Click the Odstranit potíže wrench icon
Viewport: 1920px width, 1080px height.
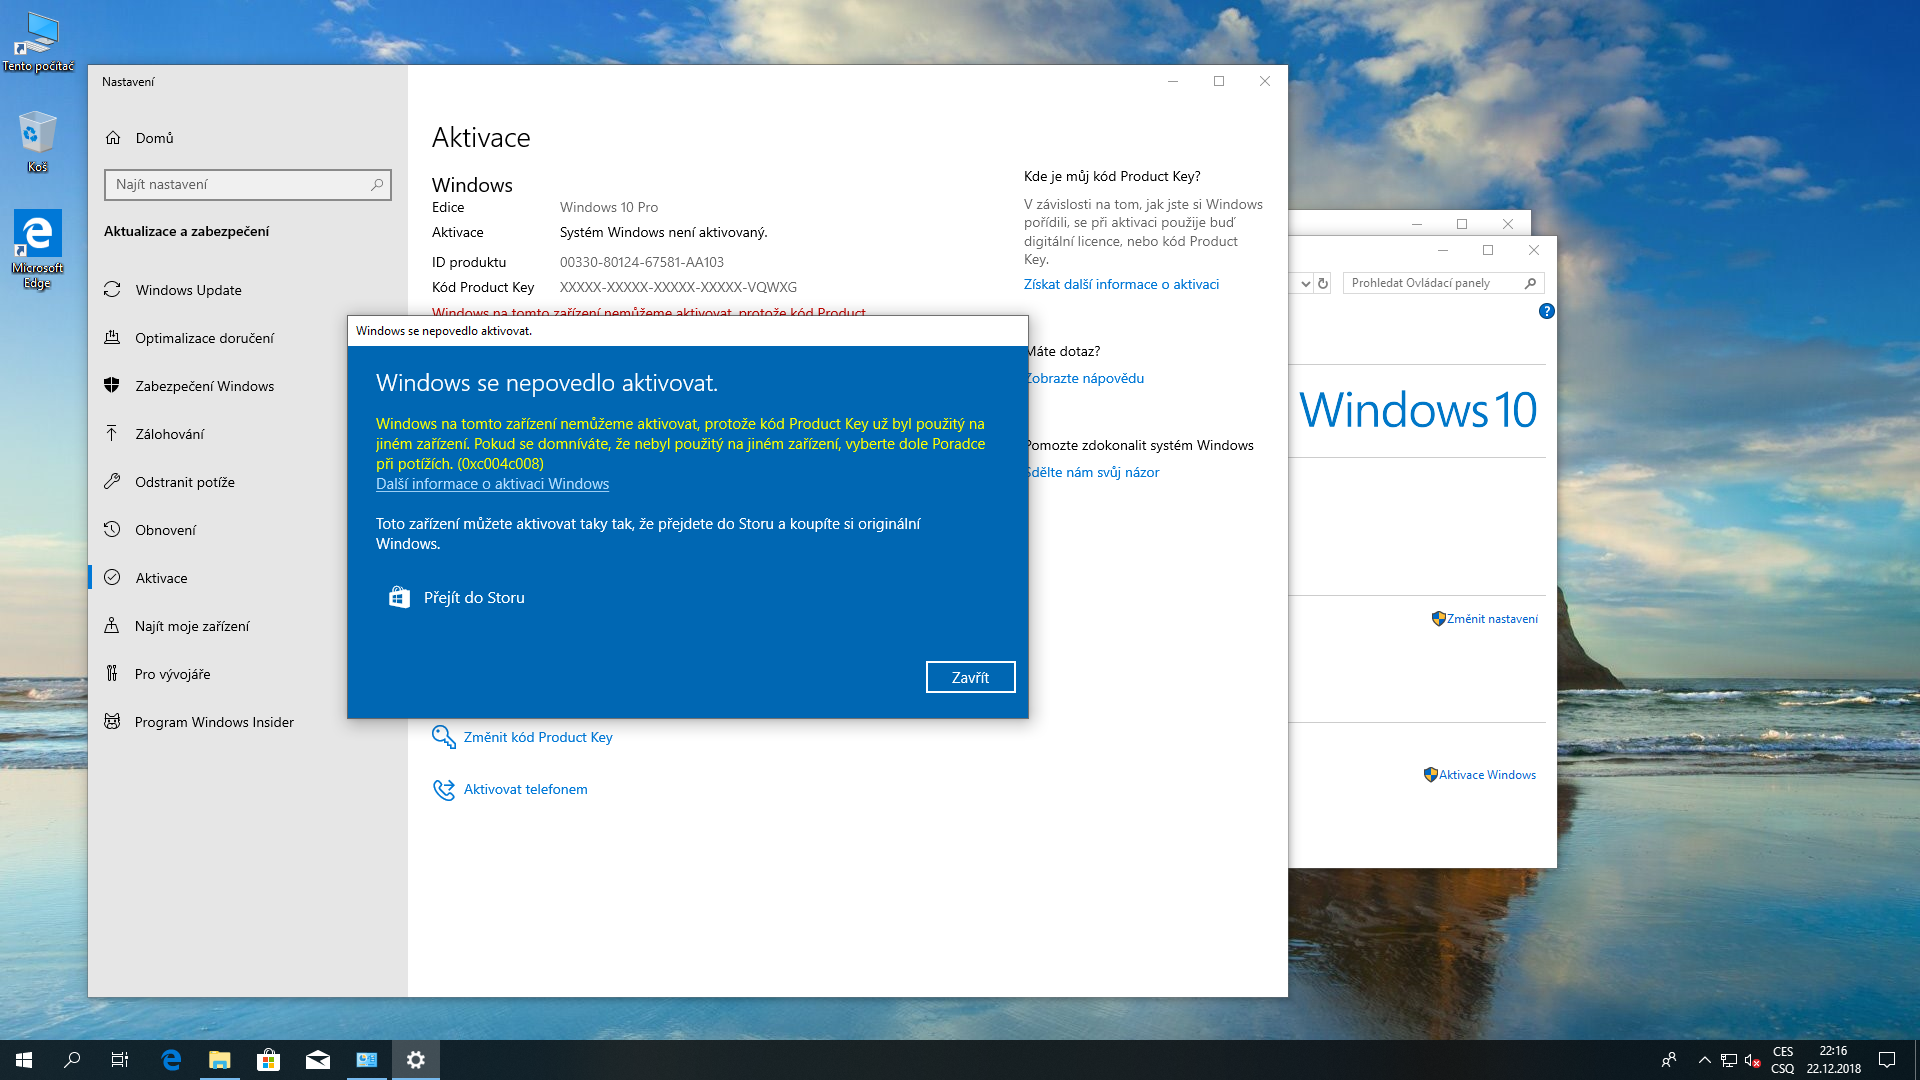pyautogui.click(x=112, y=482)
